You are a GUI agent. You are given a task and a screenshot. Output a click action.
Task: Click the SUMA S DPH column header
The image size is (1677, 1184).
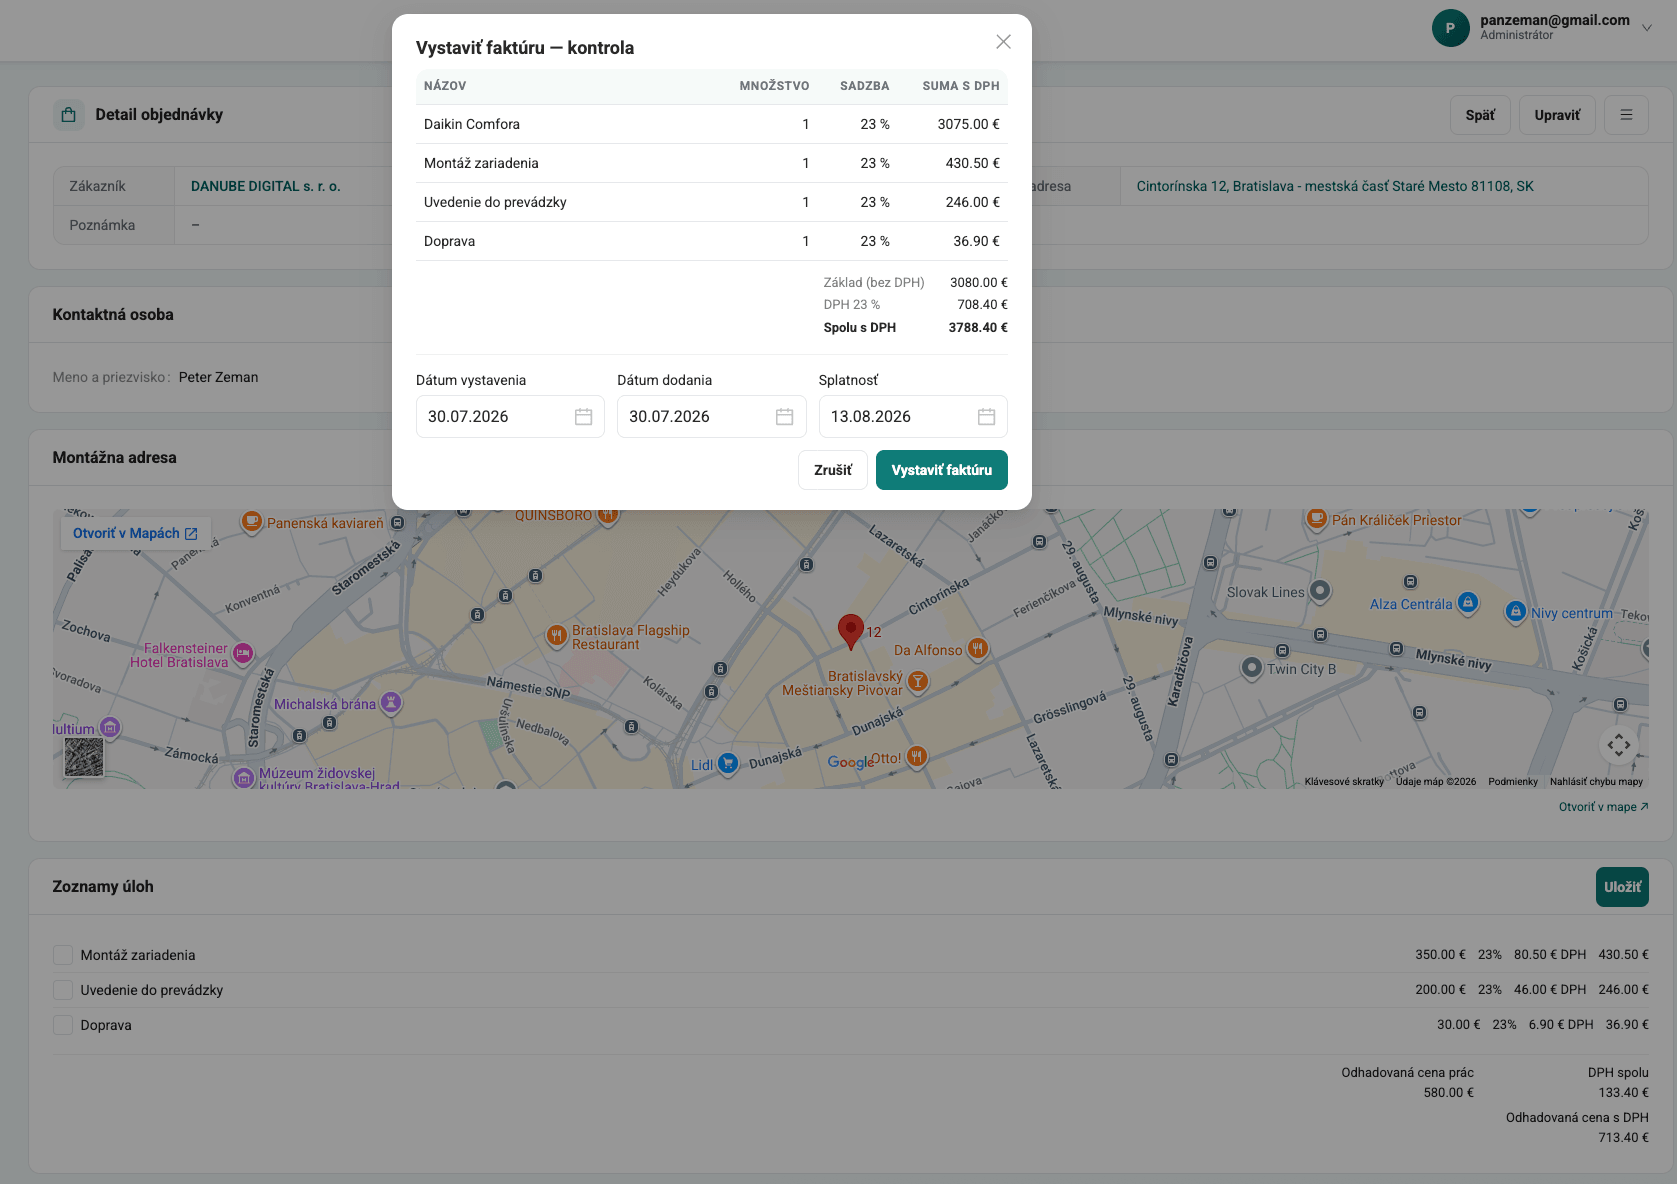click(x=961, y=86)
